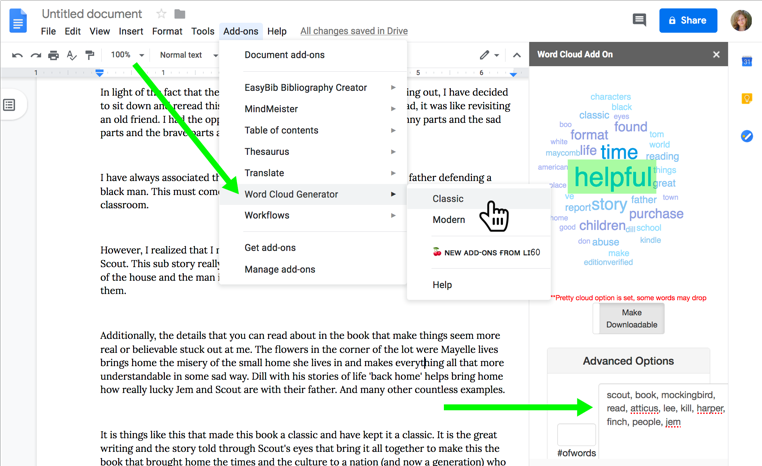Image resolution: width=762 pixels, height=466 pixels.
Task: Open the comments history icon
Action: [639, 20]
